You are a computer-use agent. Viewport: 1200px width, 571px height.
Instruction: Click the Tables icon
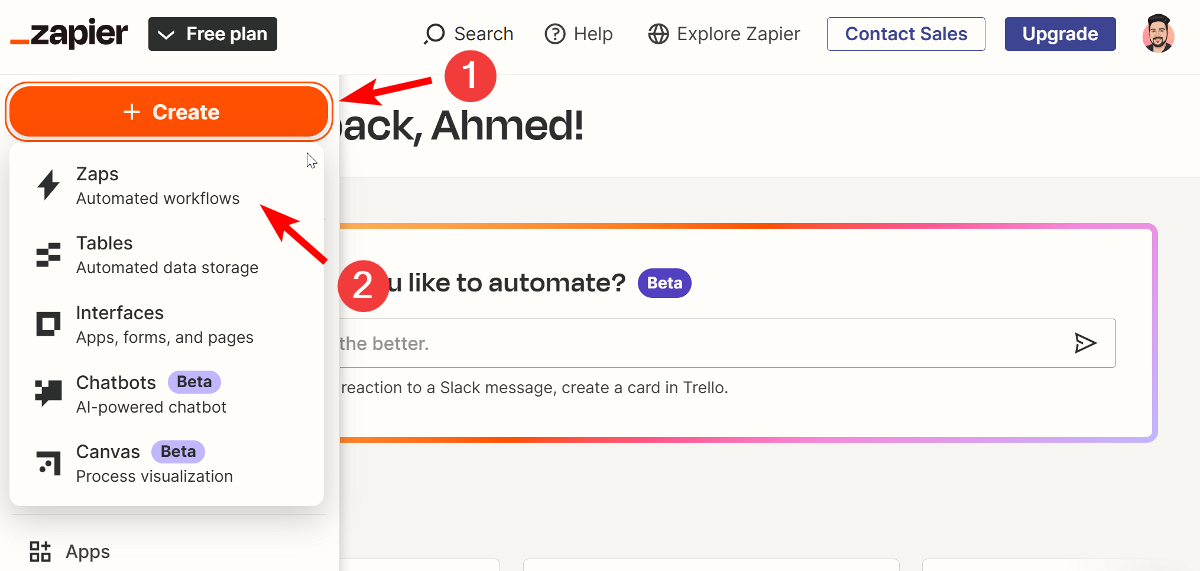coord(48,255)
